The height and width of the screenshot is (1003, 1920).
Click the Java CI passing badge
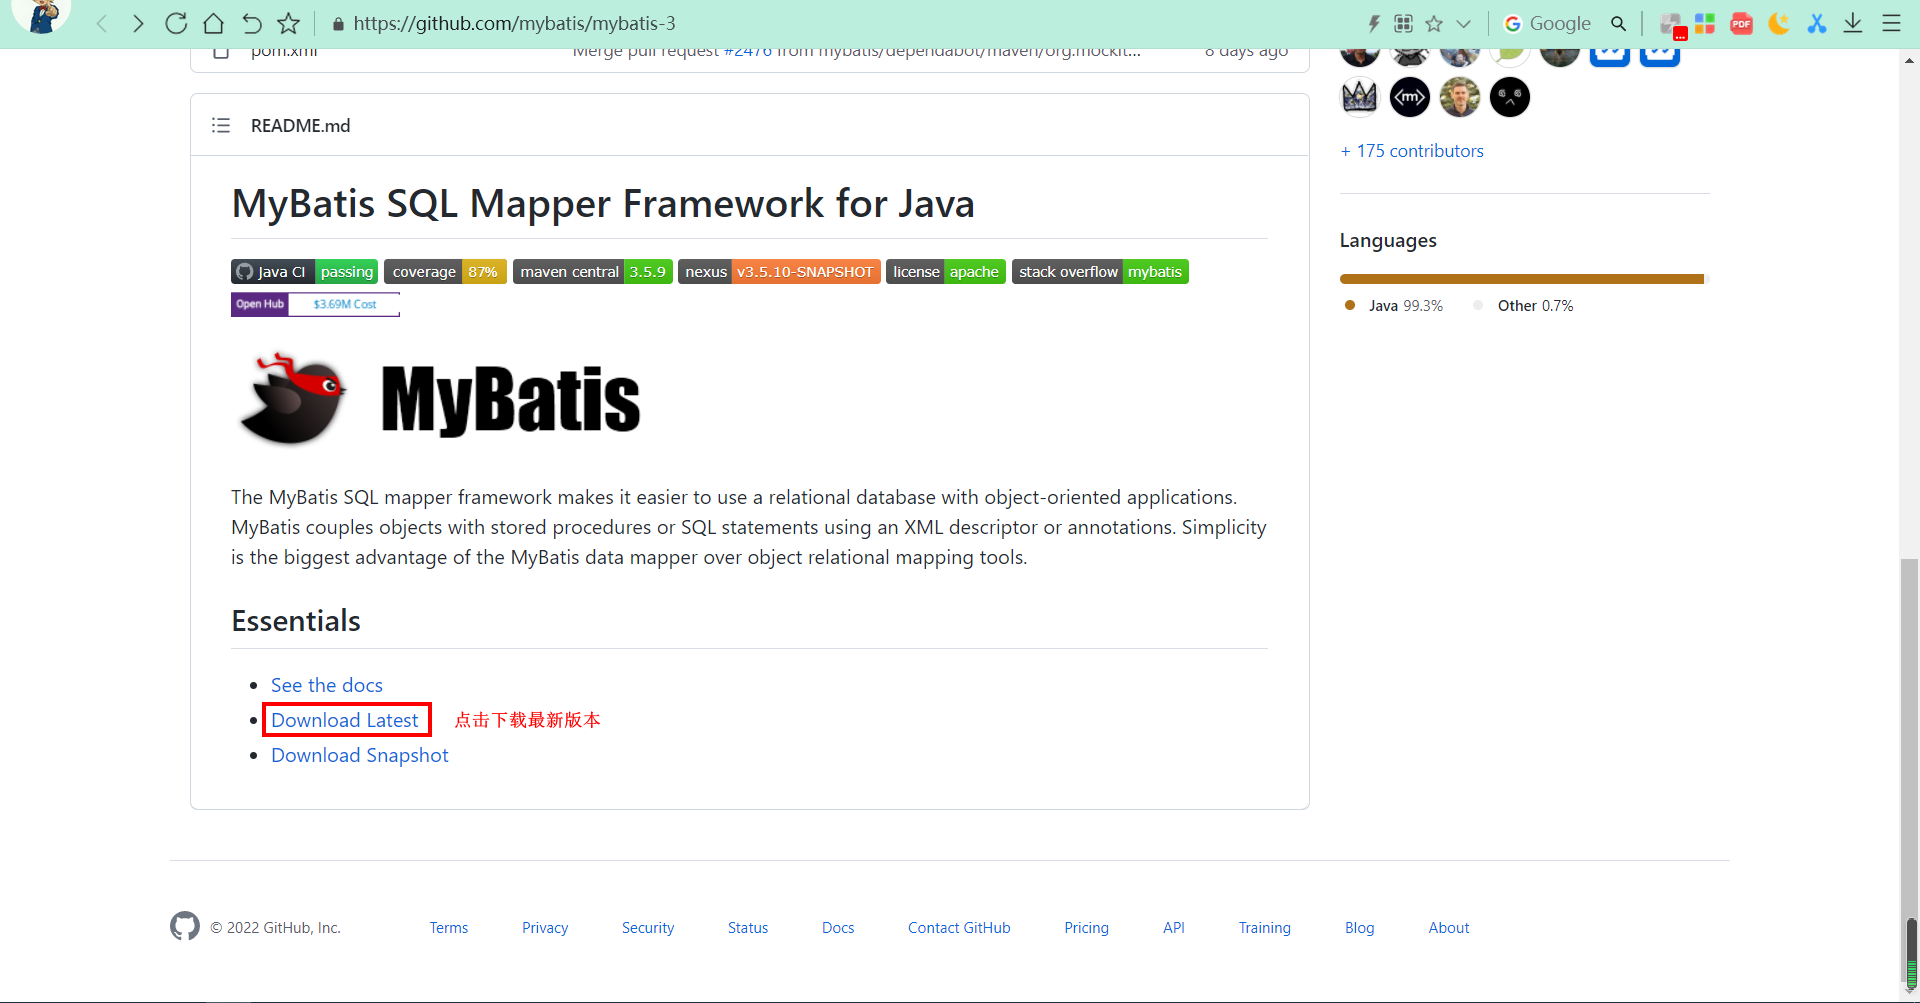click(304, 272)
